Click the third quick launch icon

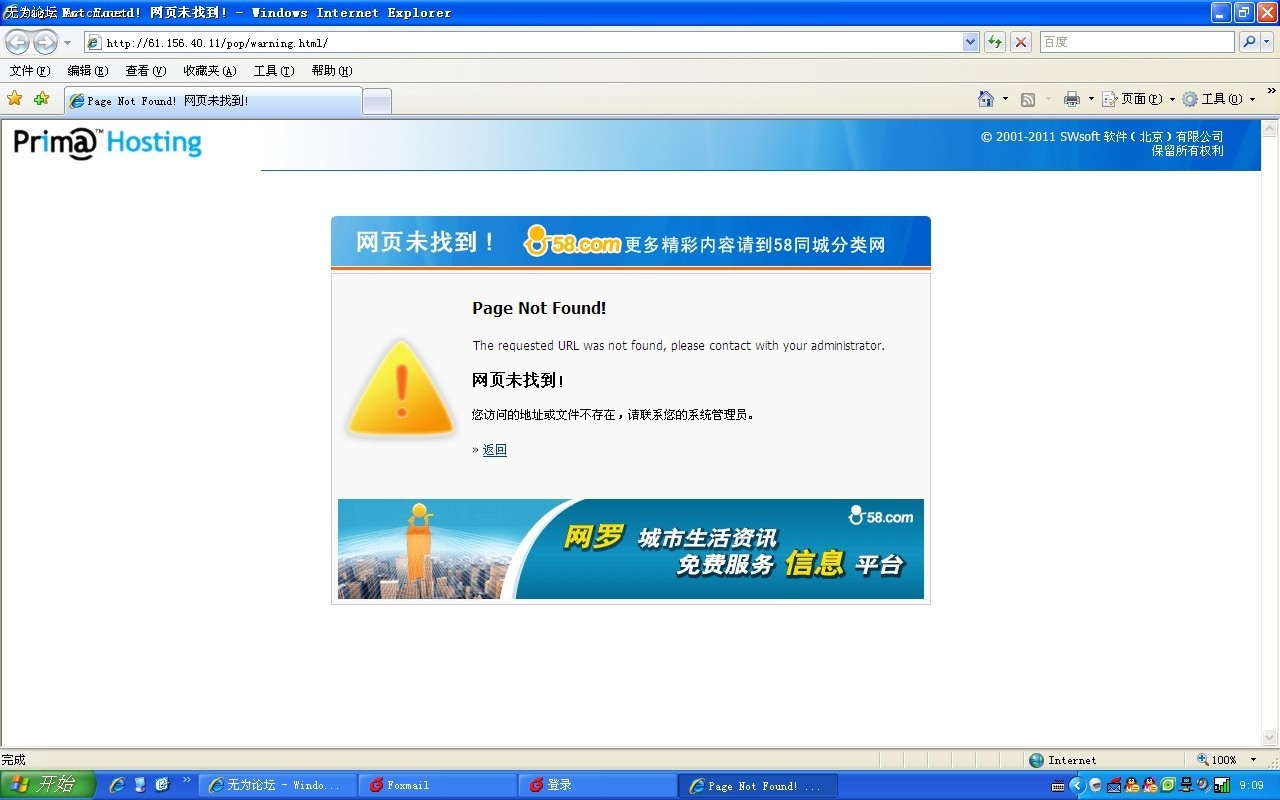pyautogui.click(x=162, y=785)
